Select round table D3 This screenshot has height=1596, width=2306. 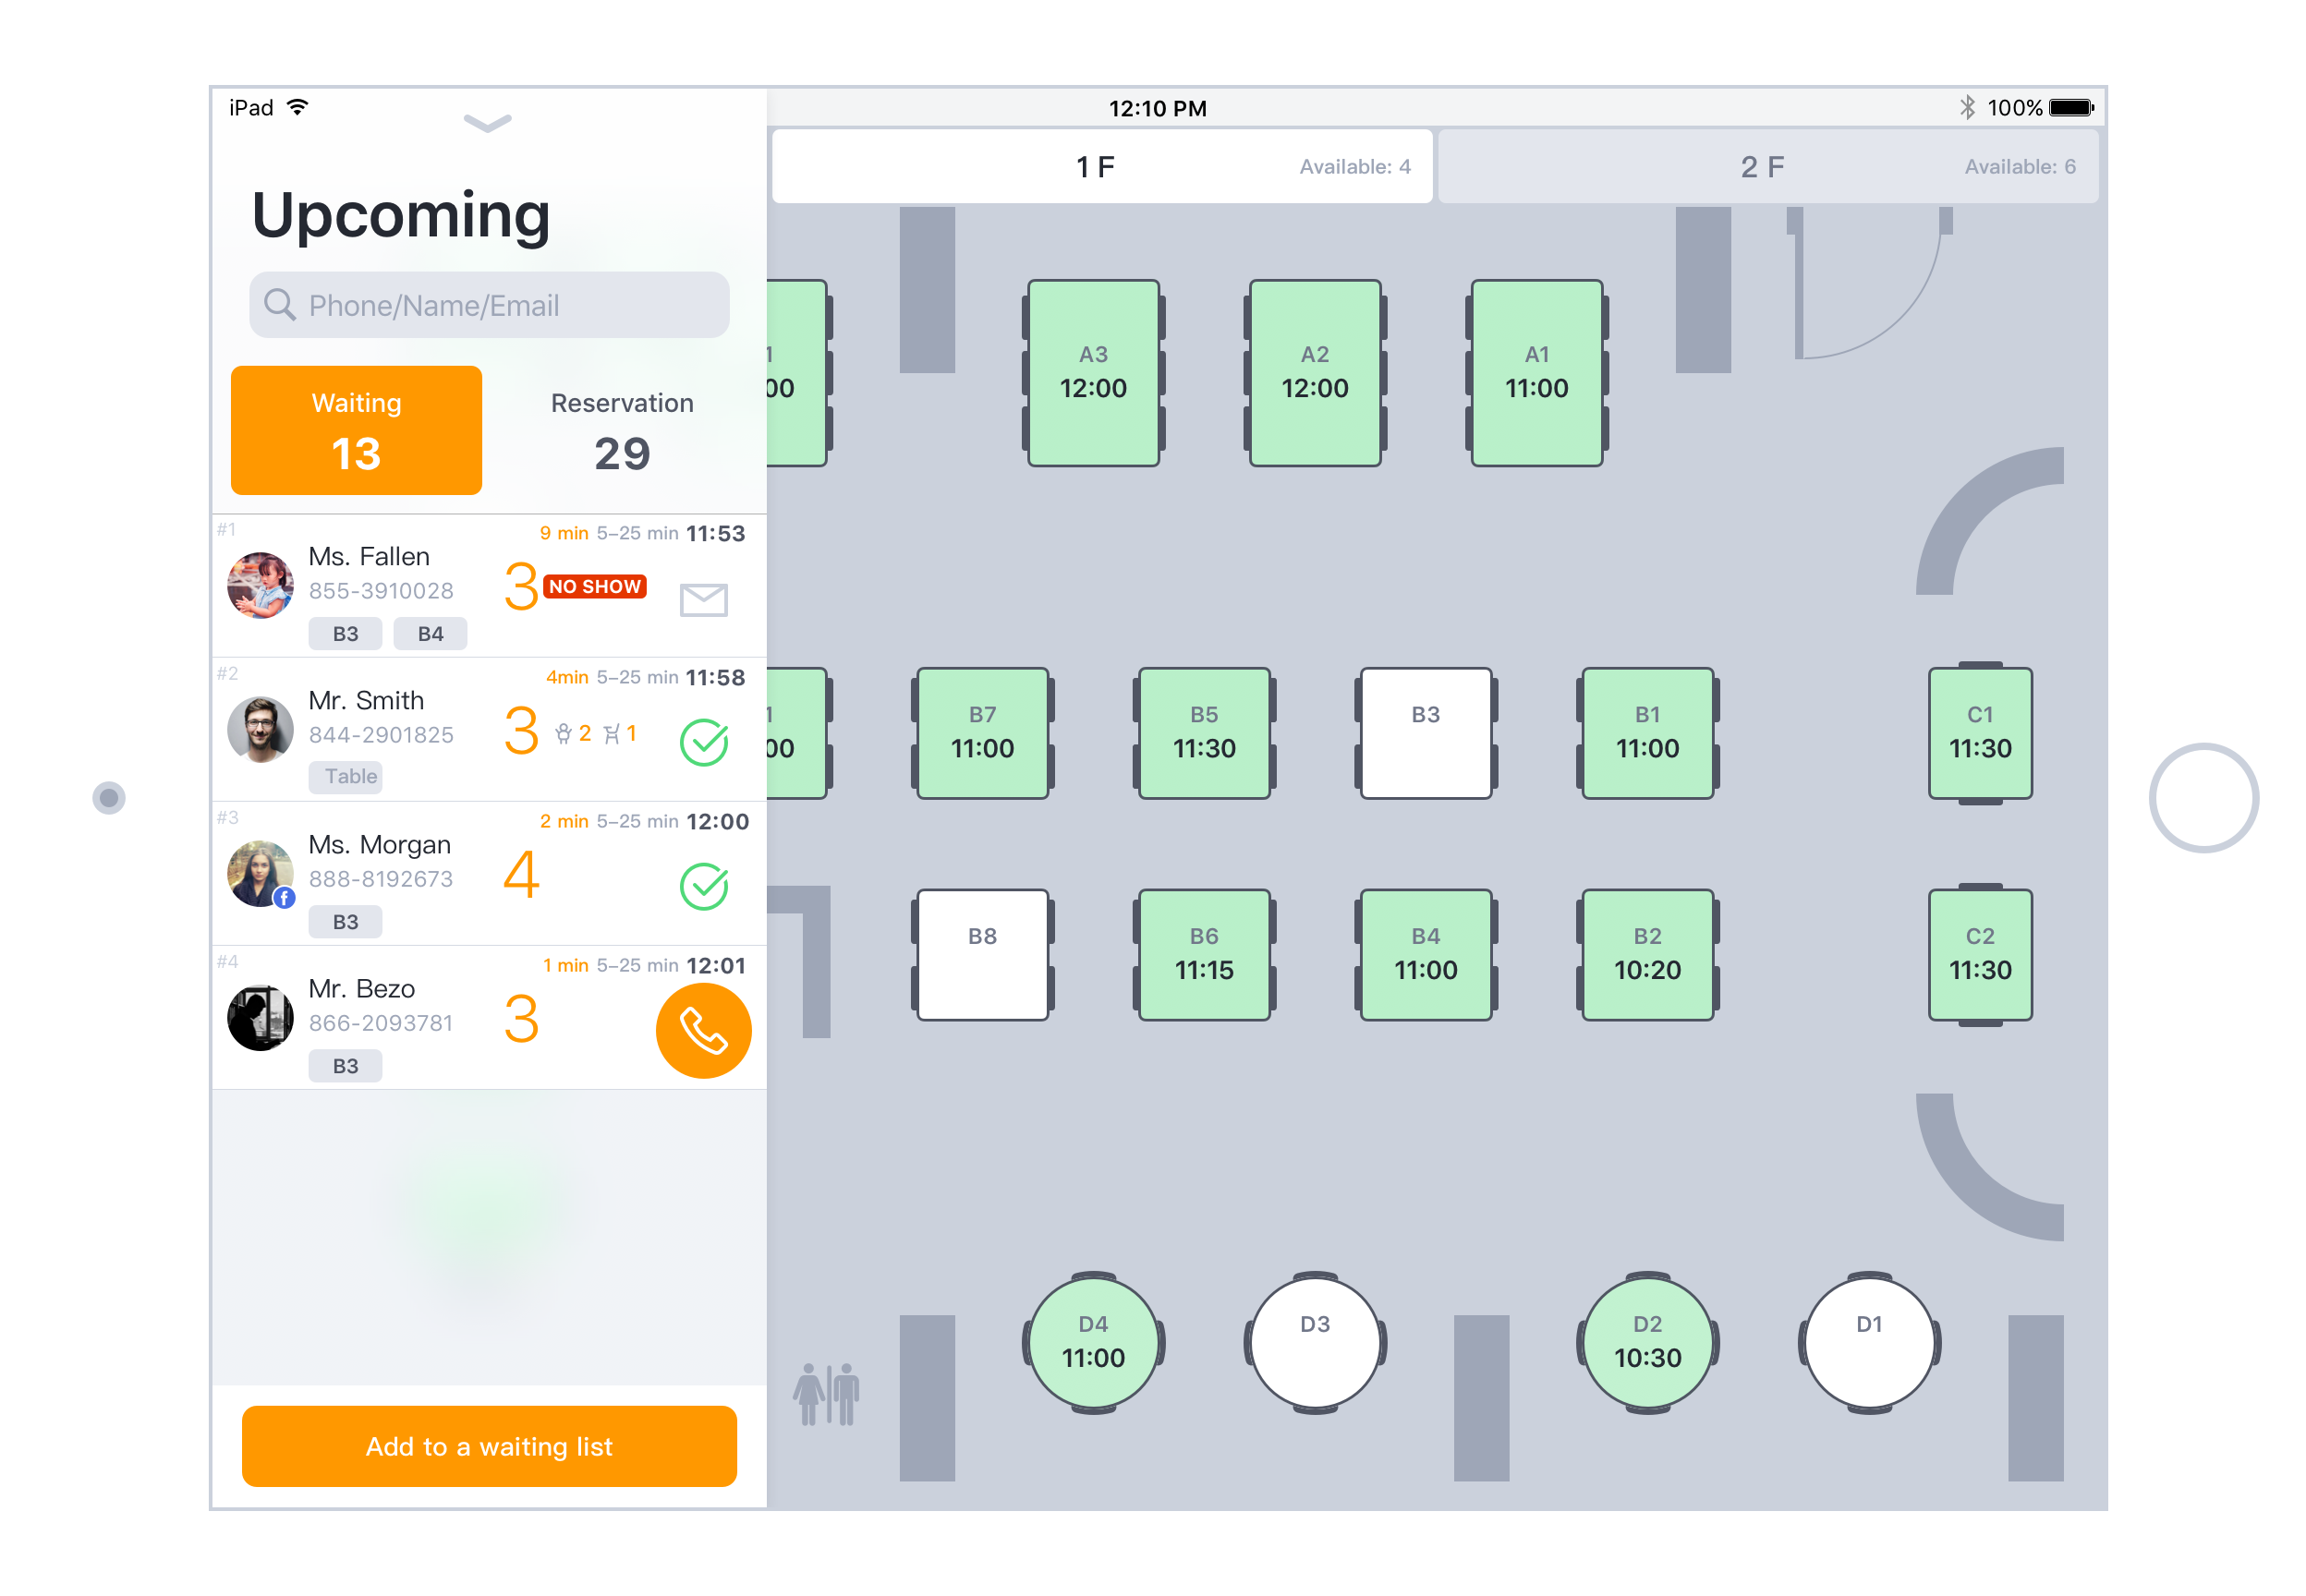pyautogui.click(x=1314, y=1343)
